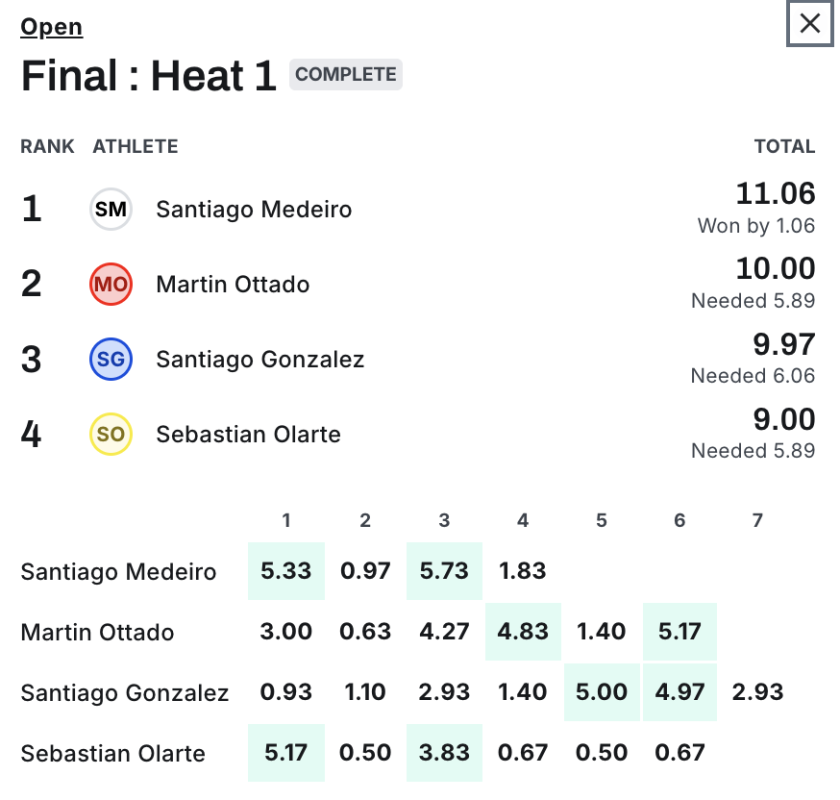Viewport: 840px width, 800px height.
Task: Close the heat results dialog
Action: [x=810, y=24]
